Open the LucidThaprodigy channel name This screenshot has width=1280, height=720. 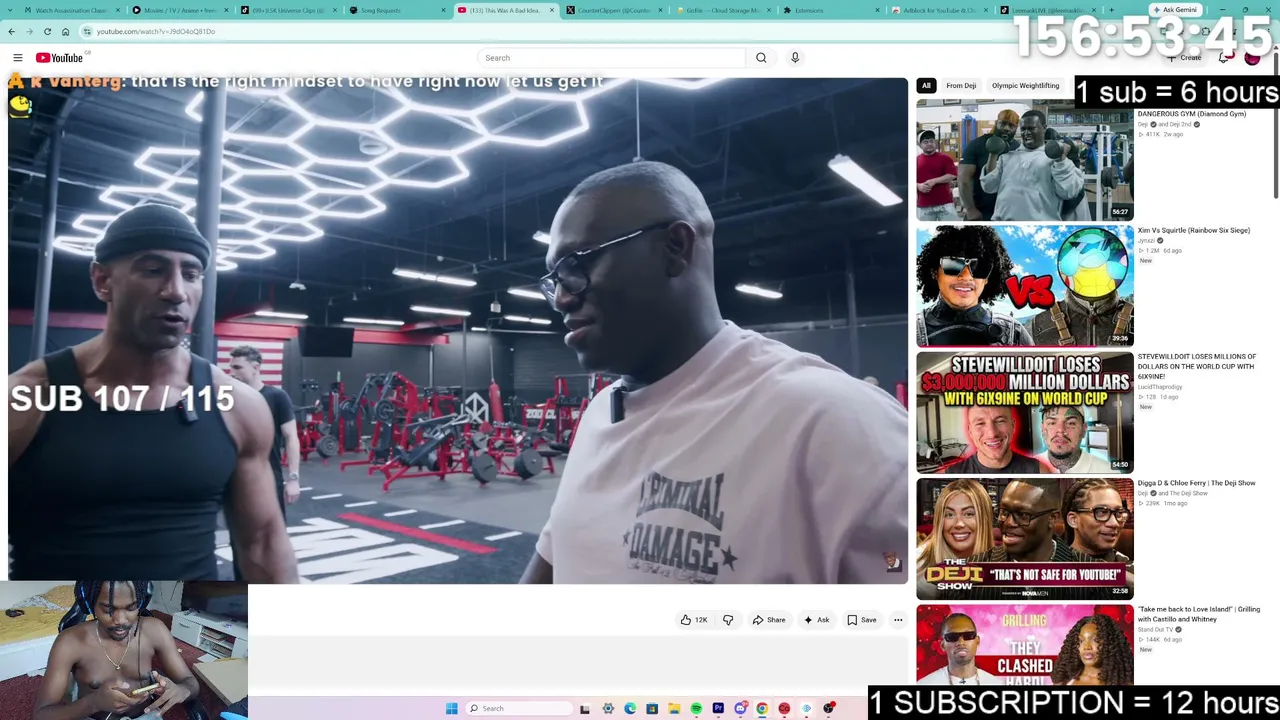click(x=1160, y=387)
